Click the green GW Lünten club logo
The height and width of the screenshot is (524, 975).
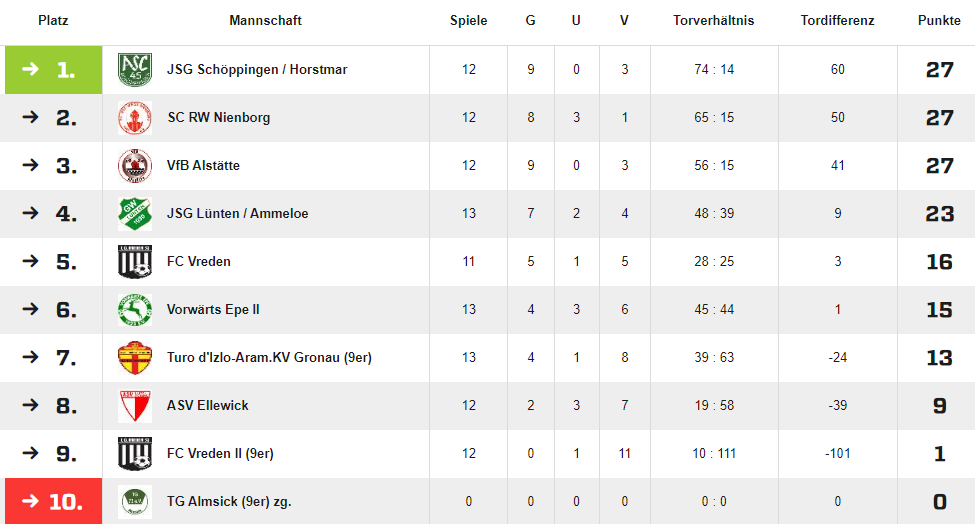coord(135,213)
